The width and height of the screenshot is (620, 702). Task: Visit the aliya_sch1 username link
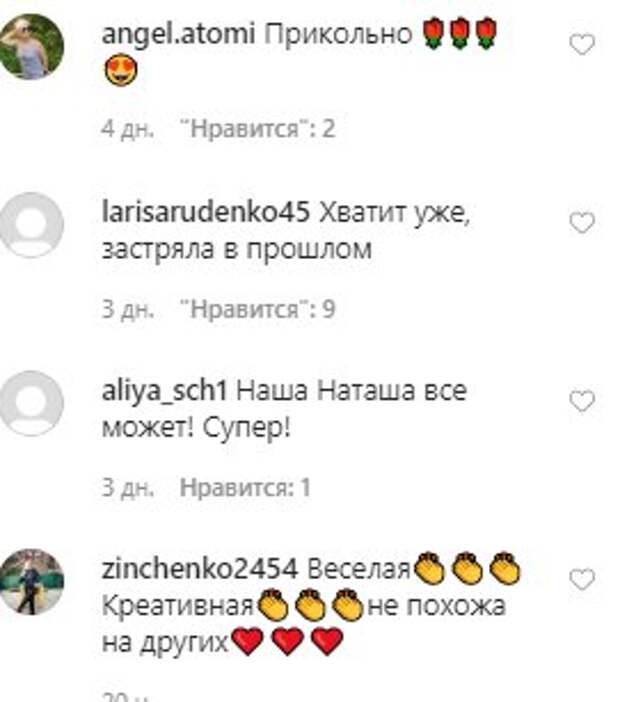(x=164, y=391)
